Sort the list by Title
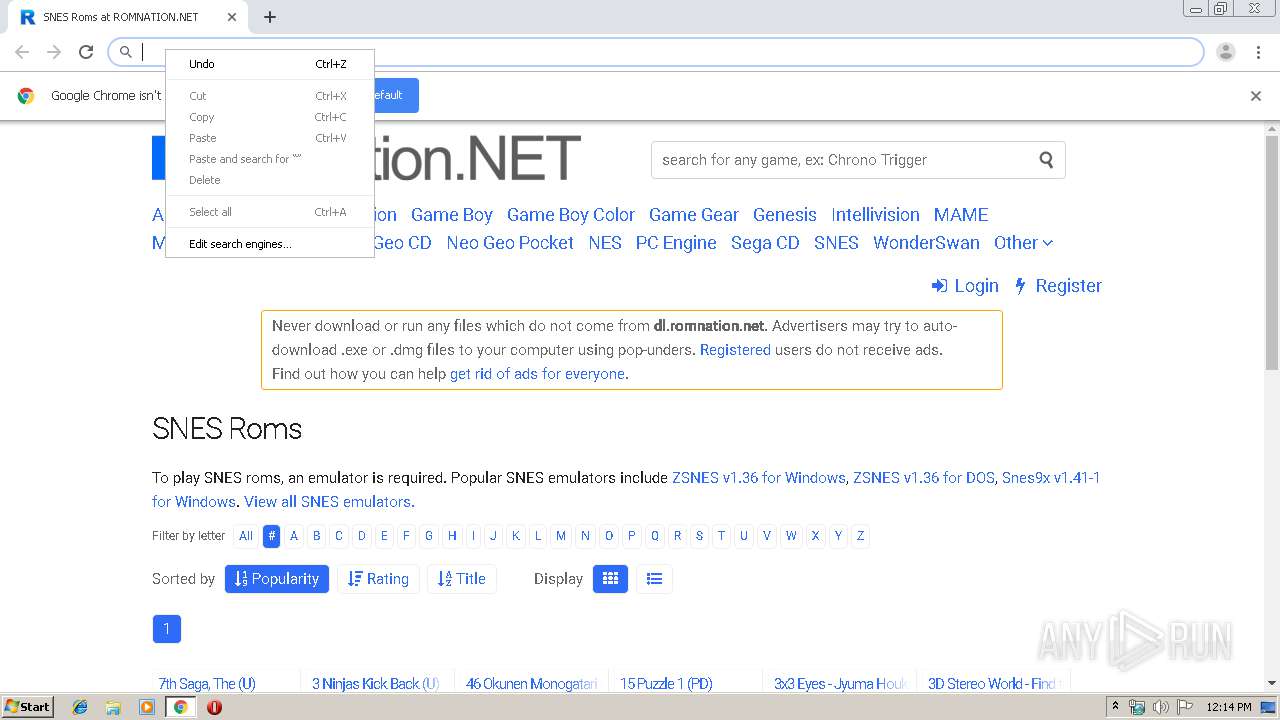The image size is (1280, 720). pyautogui.click(x=462, y=579)
